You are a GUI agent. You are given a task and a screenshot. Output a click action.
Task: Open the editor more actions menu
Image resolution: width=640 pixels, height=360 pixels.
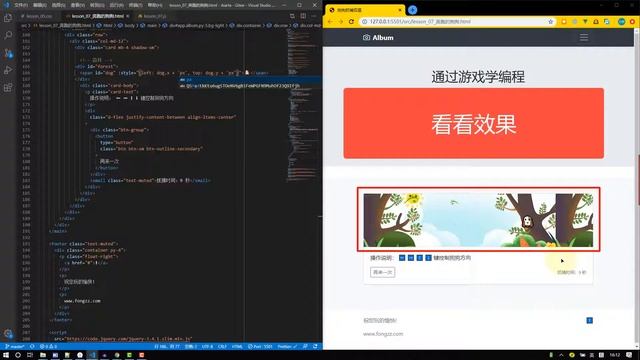(x=313, y=16)
